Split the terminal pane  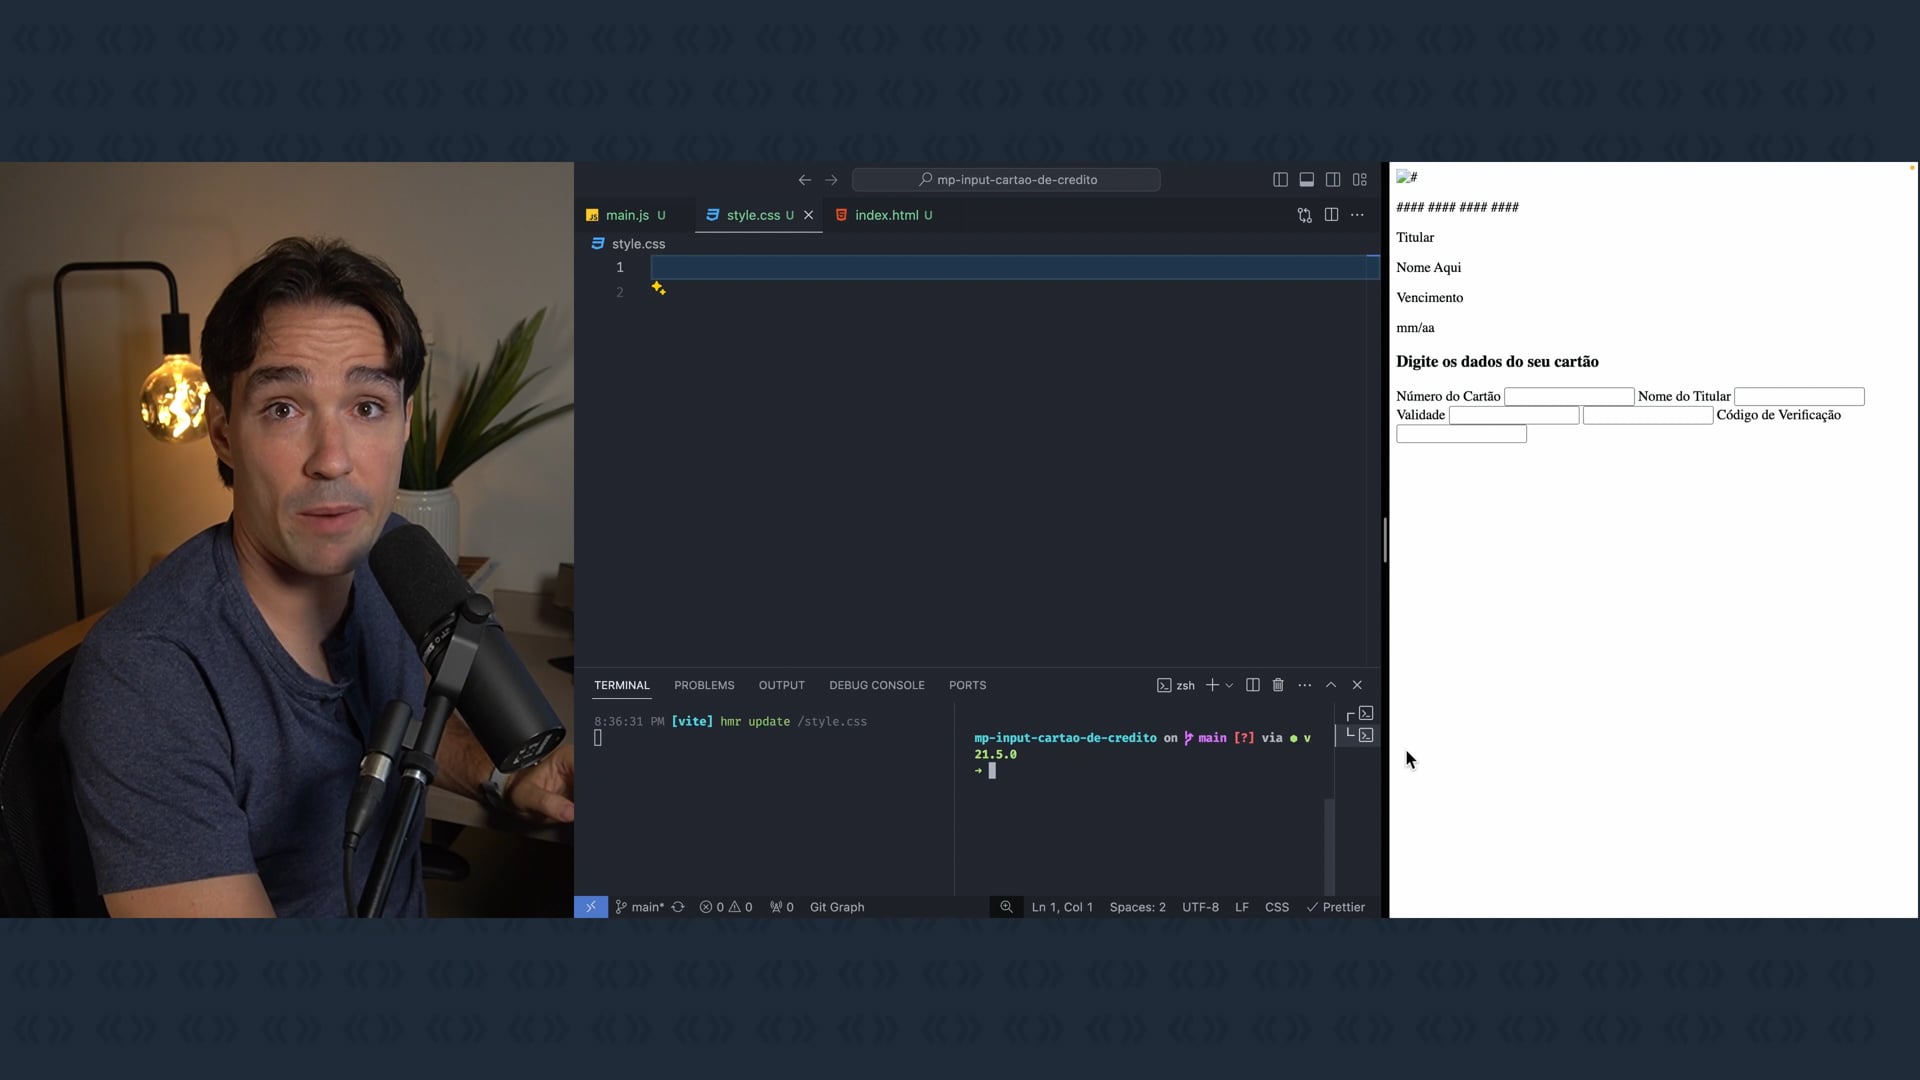tap(1252, 685)
